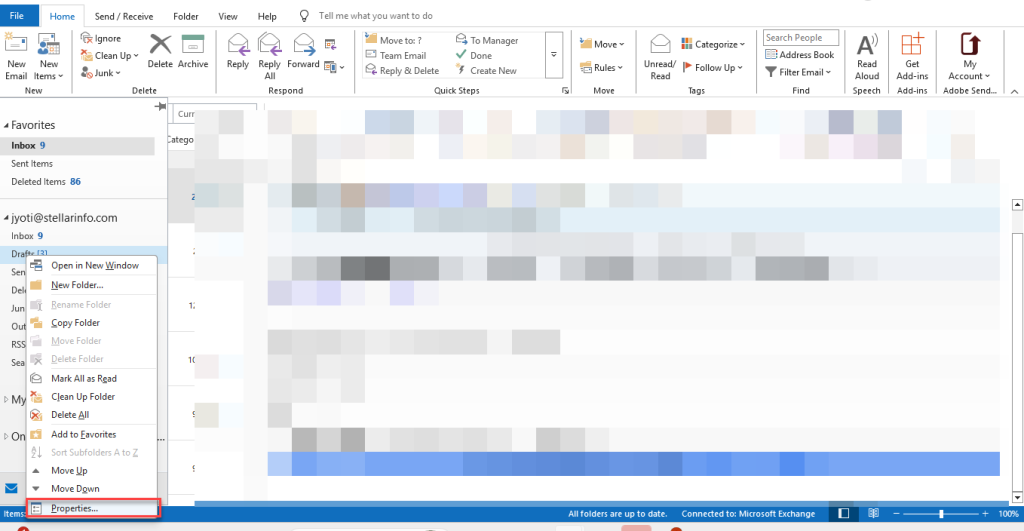
Task: Click the message list scroll down arrow
Action: point(1017,498)
